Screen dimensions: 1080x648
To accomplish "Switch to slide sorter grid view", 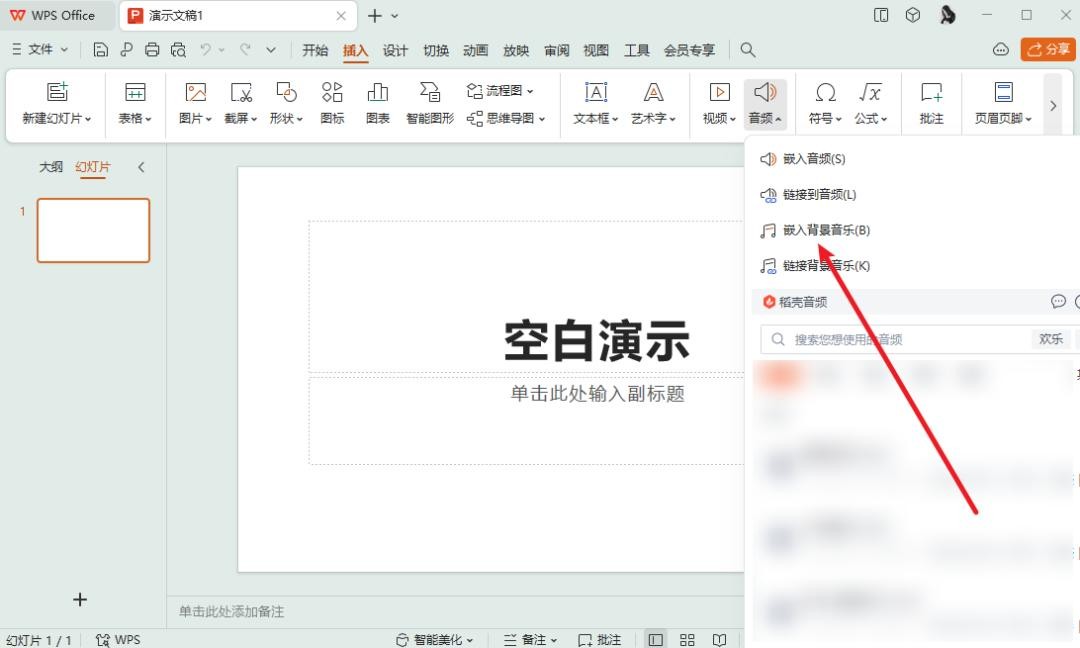I will click(687, 639).
